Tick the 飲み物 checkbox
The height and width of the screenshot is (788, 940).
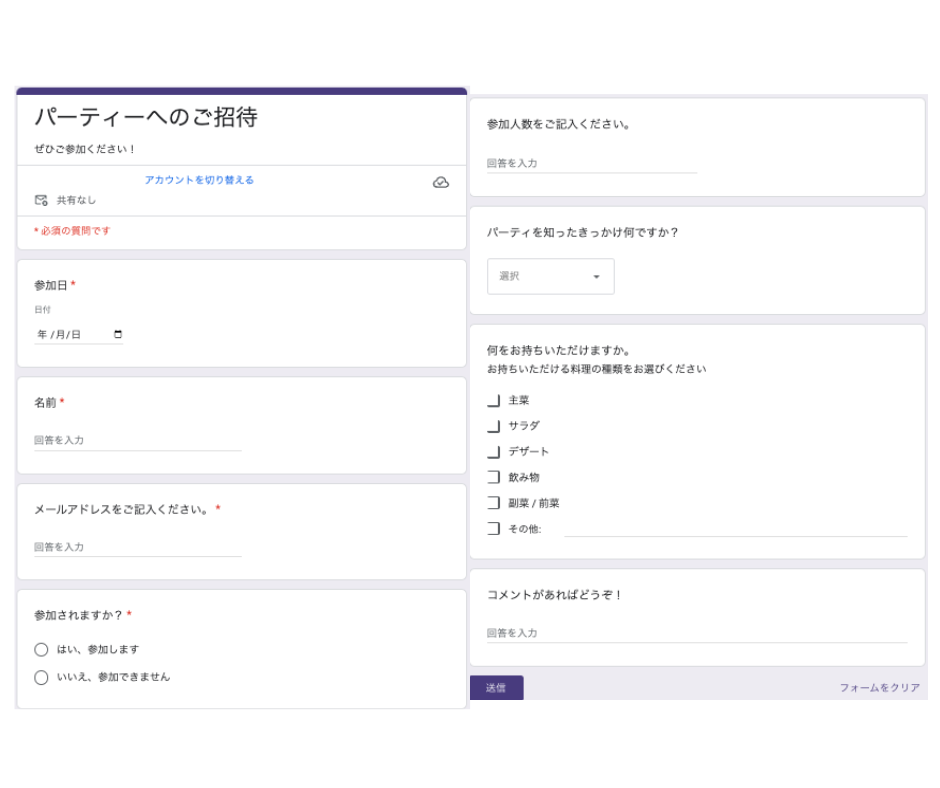tap(493, 477)
